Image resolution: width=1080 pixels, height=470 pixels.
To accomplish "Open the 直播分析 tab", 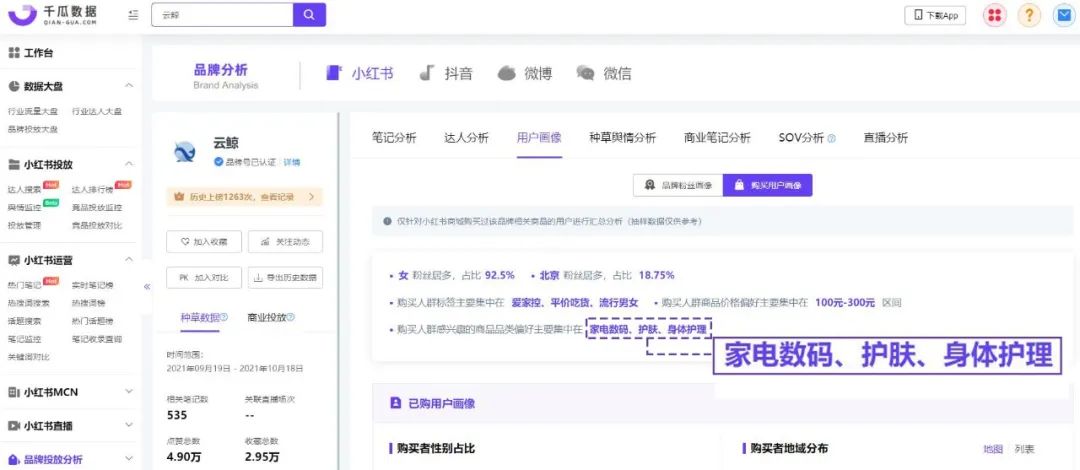I will (x=886, y=138).
